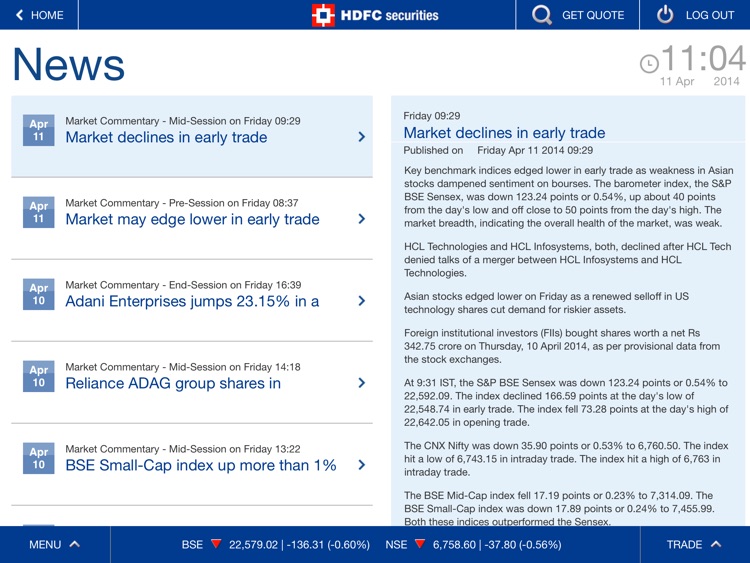The width and height of the screenshot is (750, 563).
Task: Click BSE label in bottom ticker
Action: pos(192,544)
